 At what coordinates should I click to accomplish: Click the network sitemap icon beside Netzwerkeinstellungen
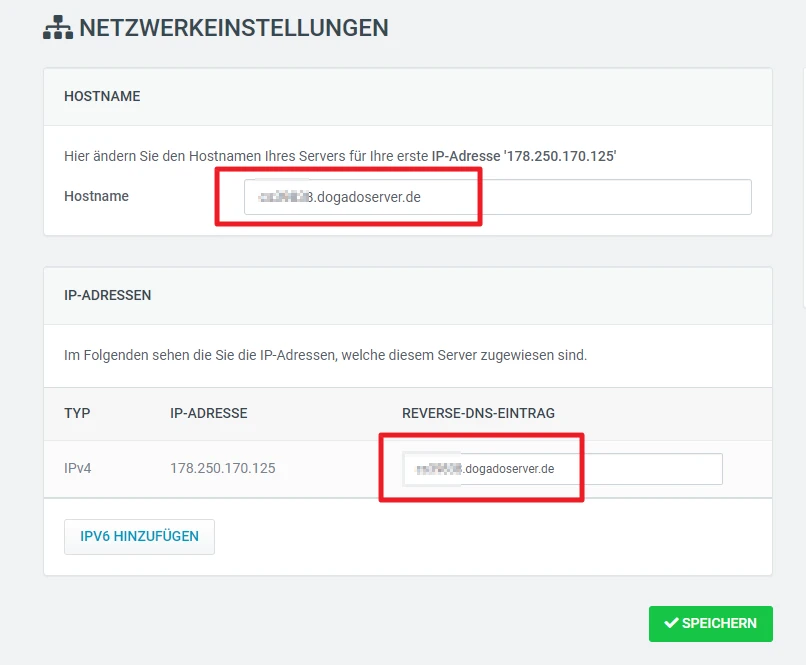click(x=58, y=28)
